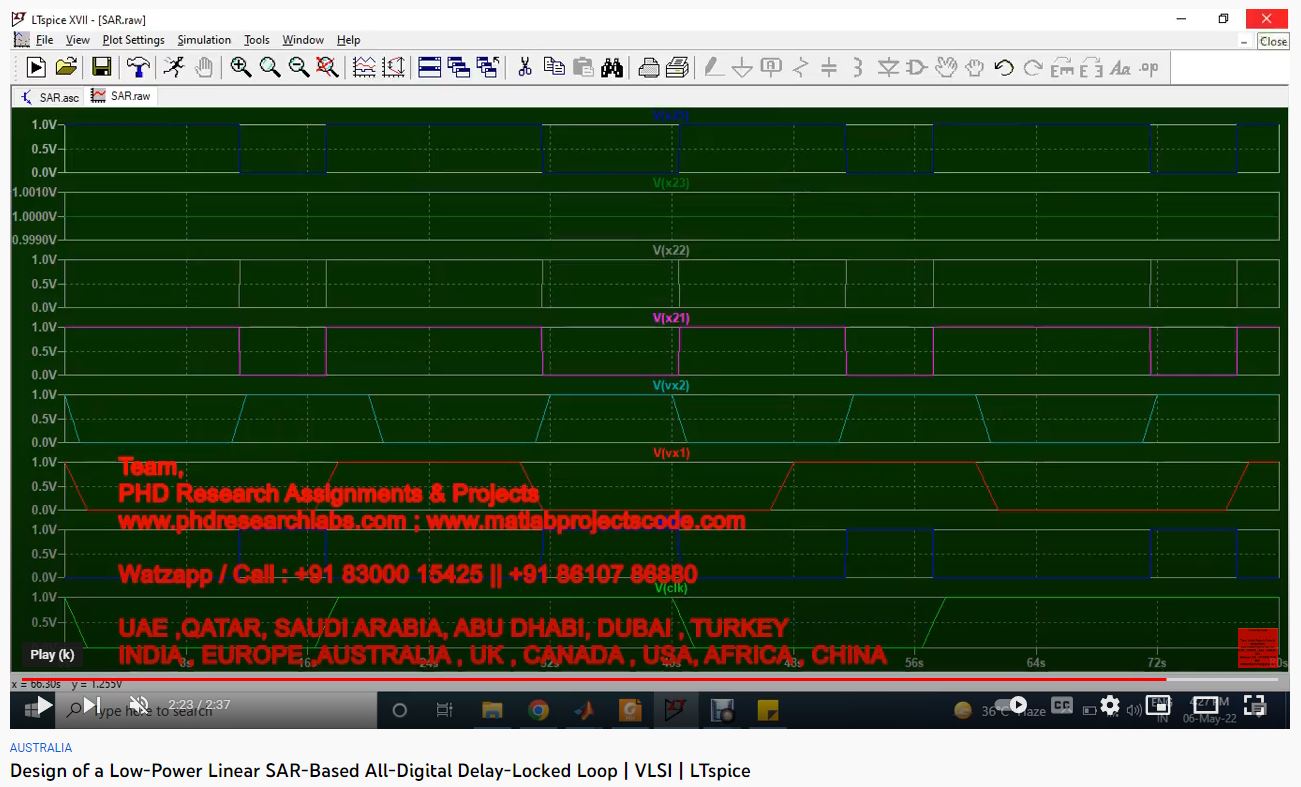Click the Save floppy disk icon
The image size is (1301, 787).
click(101, 67)
